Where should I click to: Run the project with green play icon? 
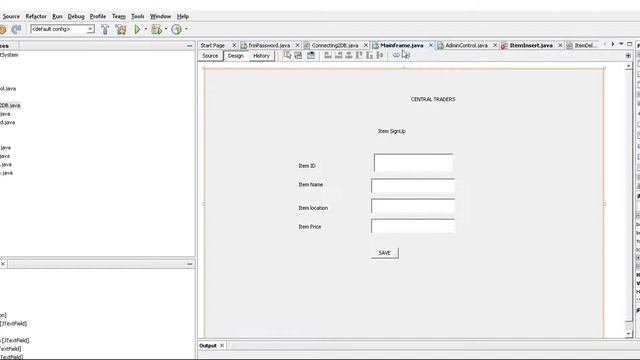[x=137, y=29]
